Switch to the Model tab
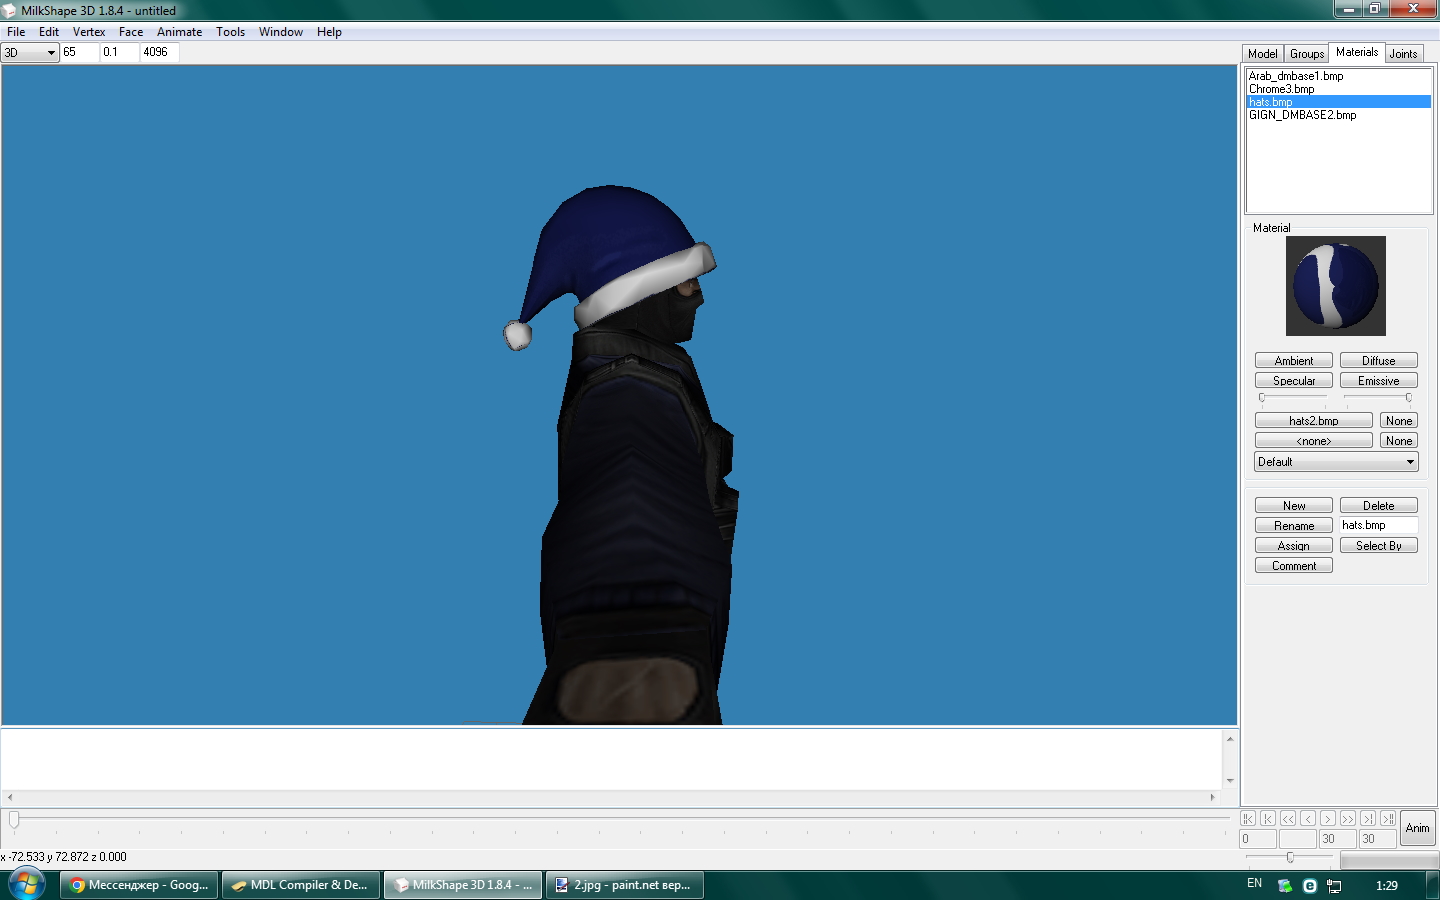Image resolution: width=1440 pixels, height=900 pixels. [x=1263, y=54]
